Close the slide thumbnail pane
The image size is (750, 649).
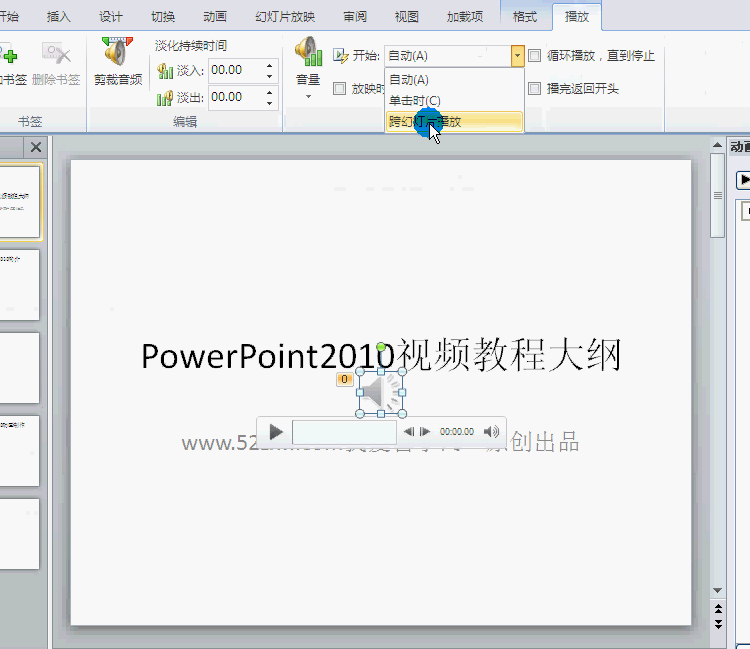coord(36,147)
